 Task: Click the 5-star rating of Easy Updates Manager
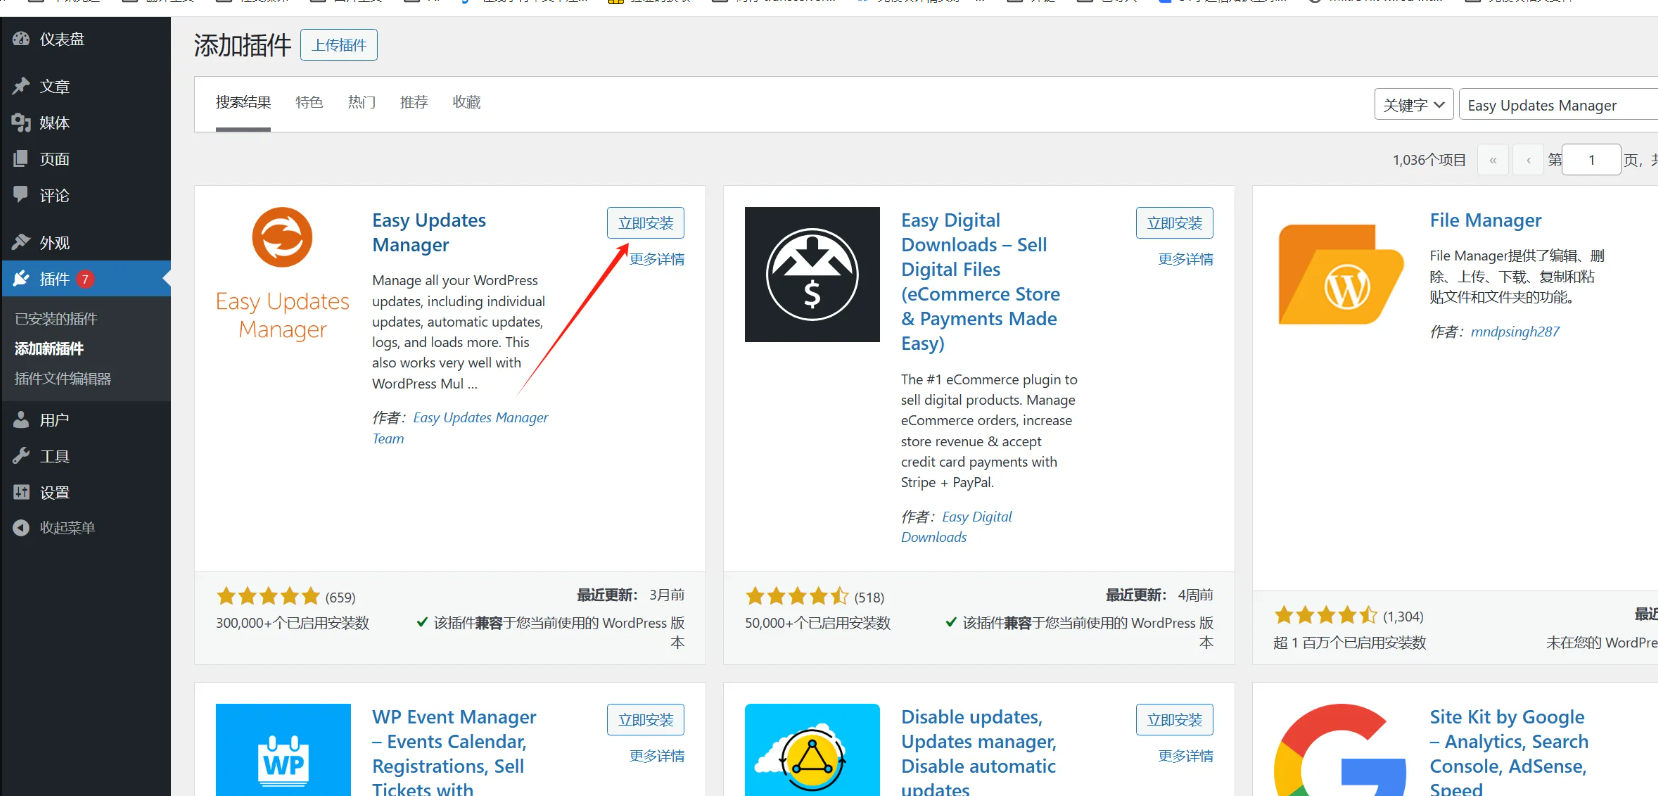(x=268, y=596)
